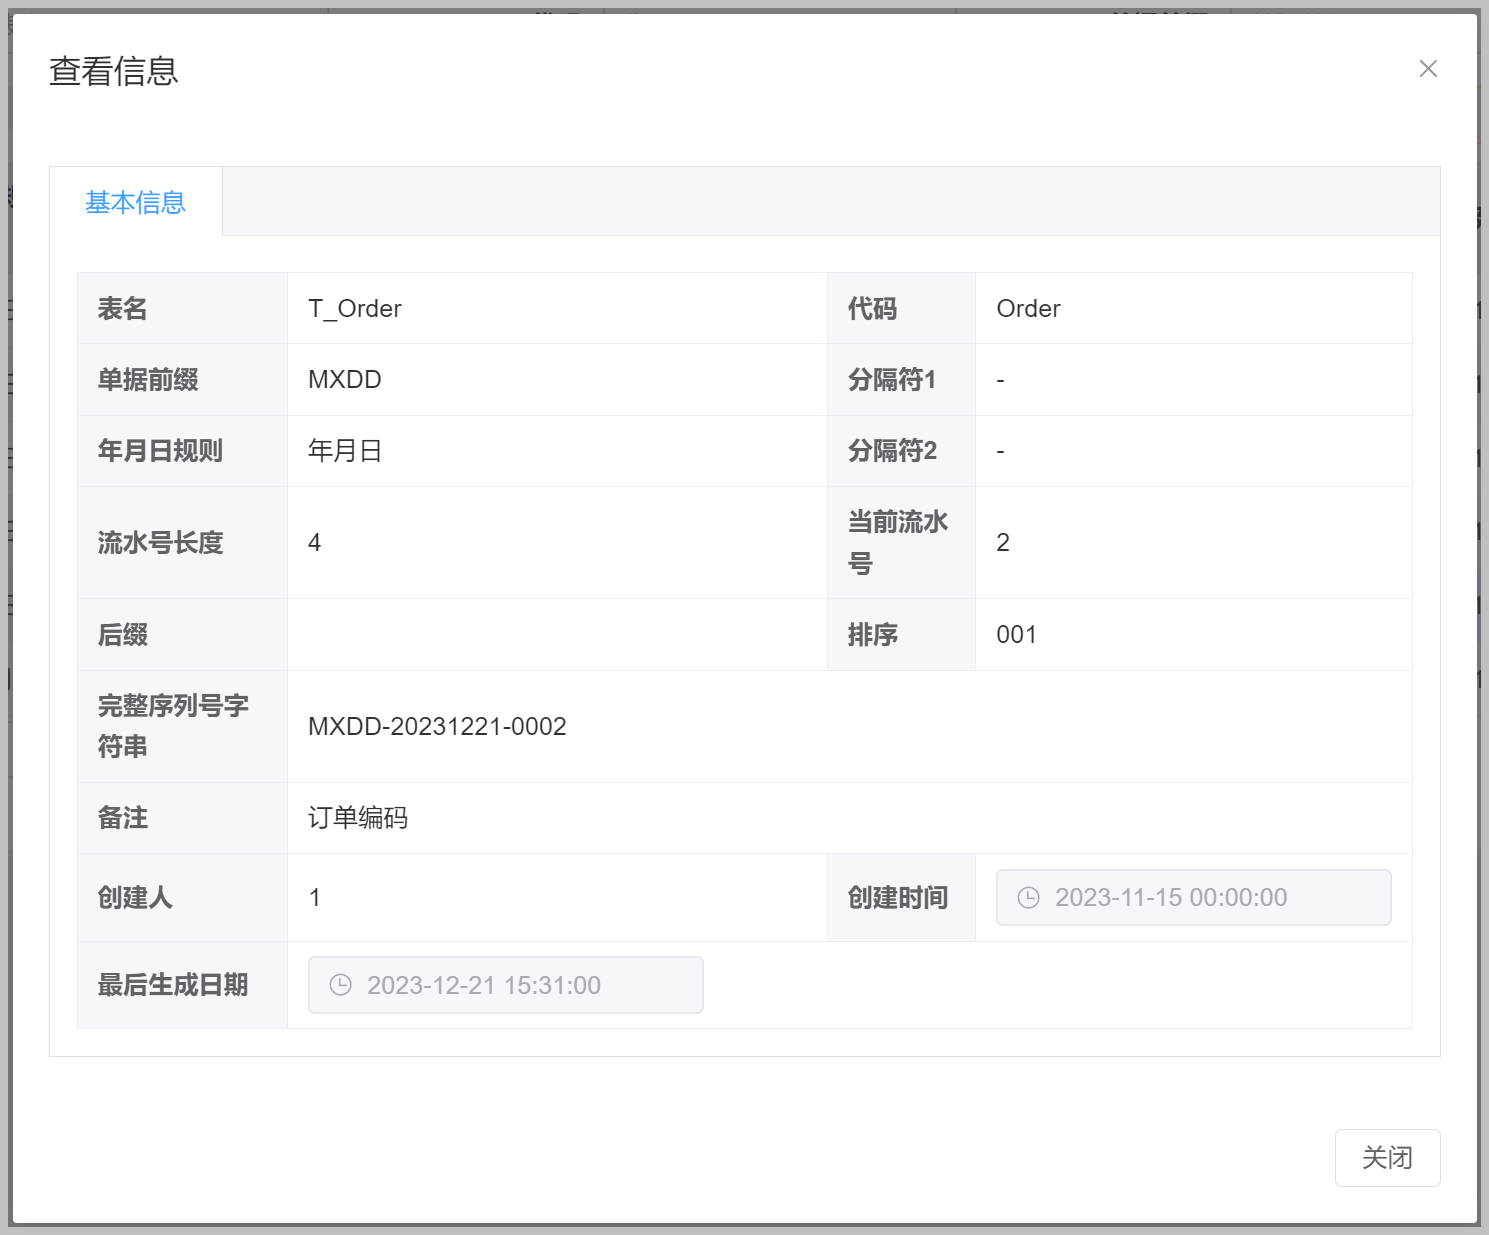Click the T_Order table name value
This screenshot has width=1489, height=1235.
click(x=354, y=308)
